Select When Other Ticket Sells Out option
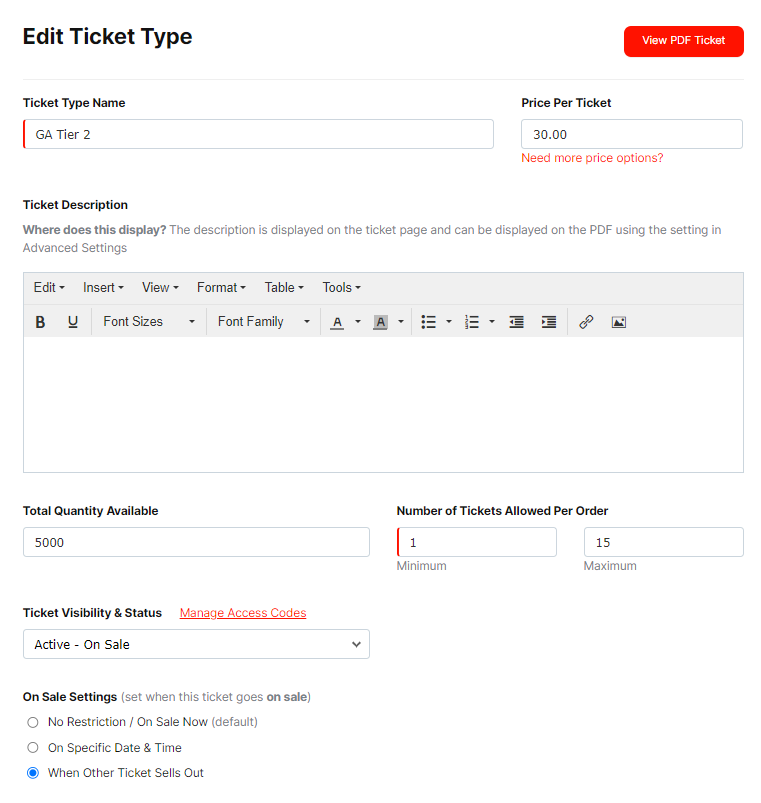 tap(33, 773)
